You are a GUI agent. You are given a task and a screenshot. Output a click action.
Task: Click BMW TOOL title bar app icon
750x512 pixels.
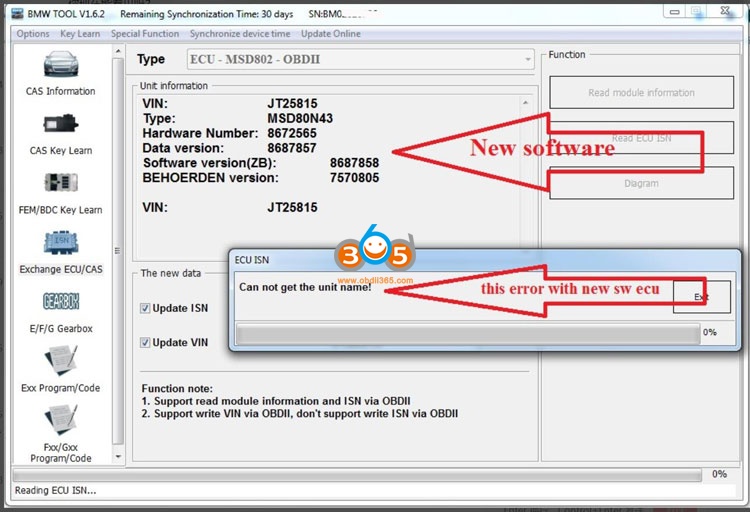(x=17, y=14)
